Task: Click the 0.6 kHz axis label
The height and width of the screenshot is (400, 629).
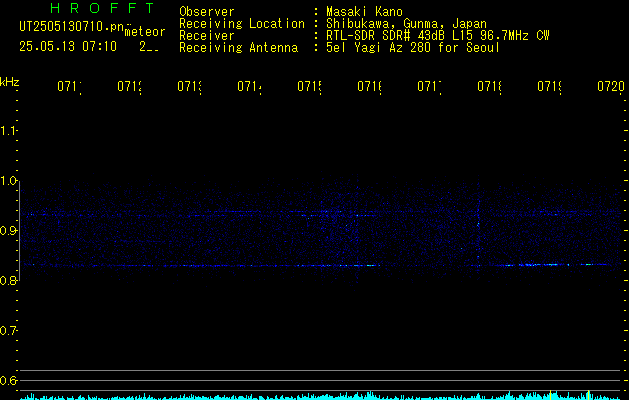Action: click(x=8, y=380)
